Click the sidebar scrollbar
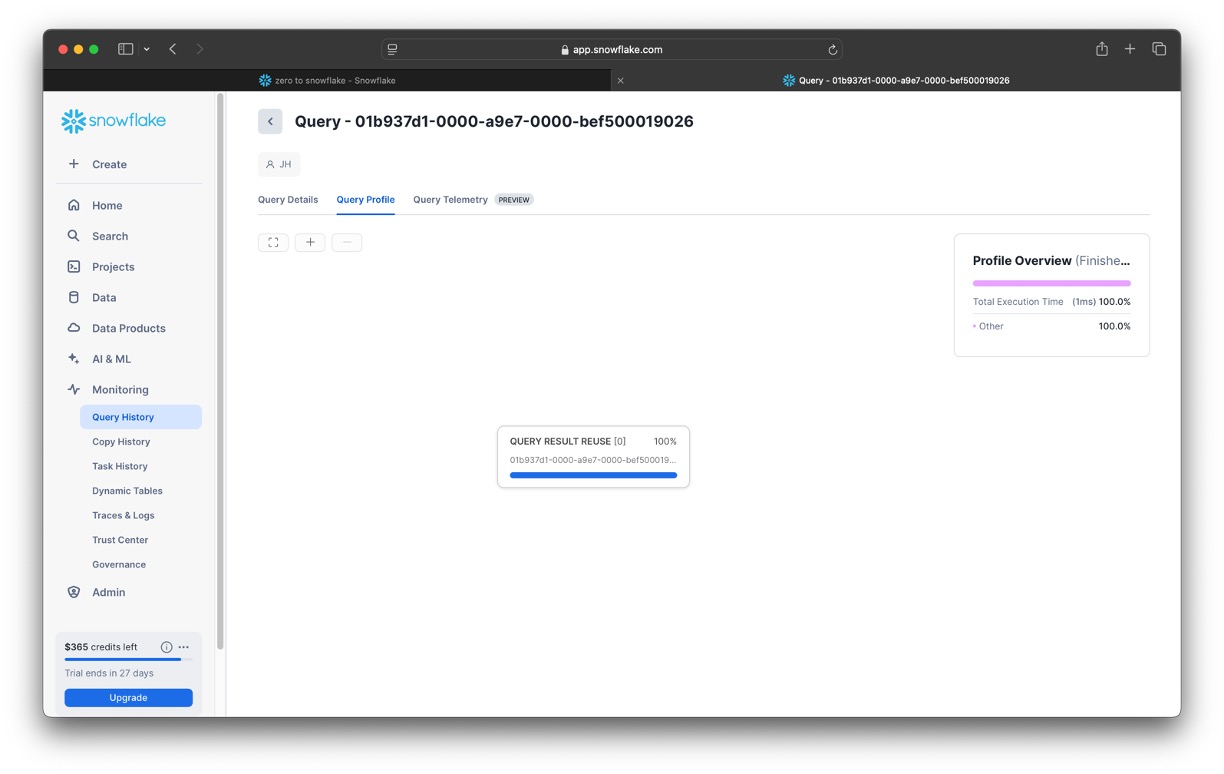This screenshot has height=774, width=1224. [220, 372]
